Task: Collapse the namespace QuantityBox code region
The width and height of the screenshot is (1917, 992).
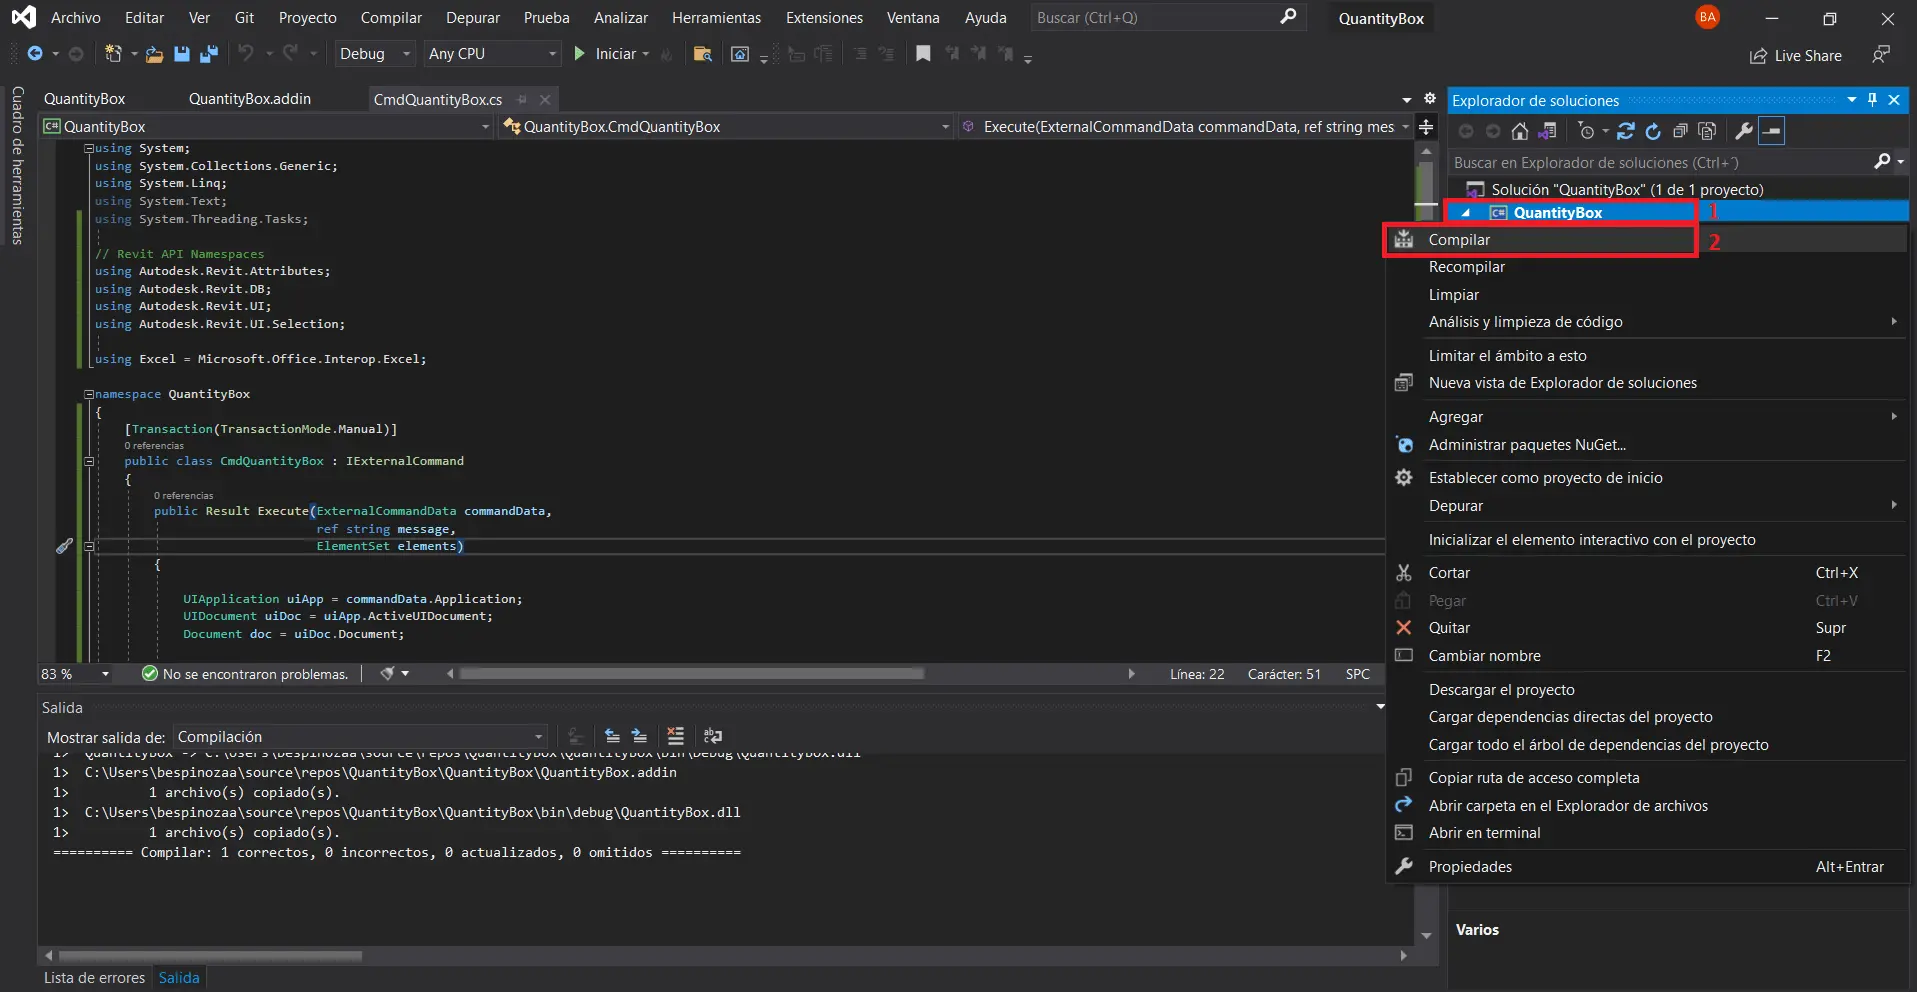Action: pos(89,394)
